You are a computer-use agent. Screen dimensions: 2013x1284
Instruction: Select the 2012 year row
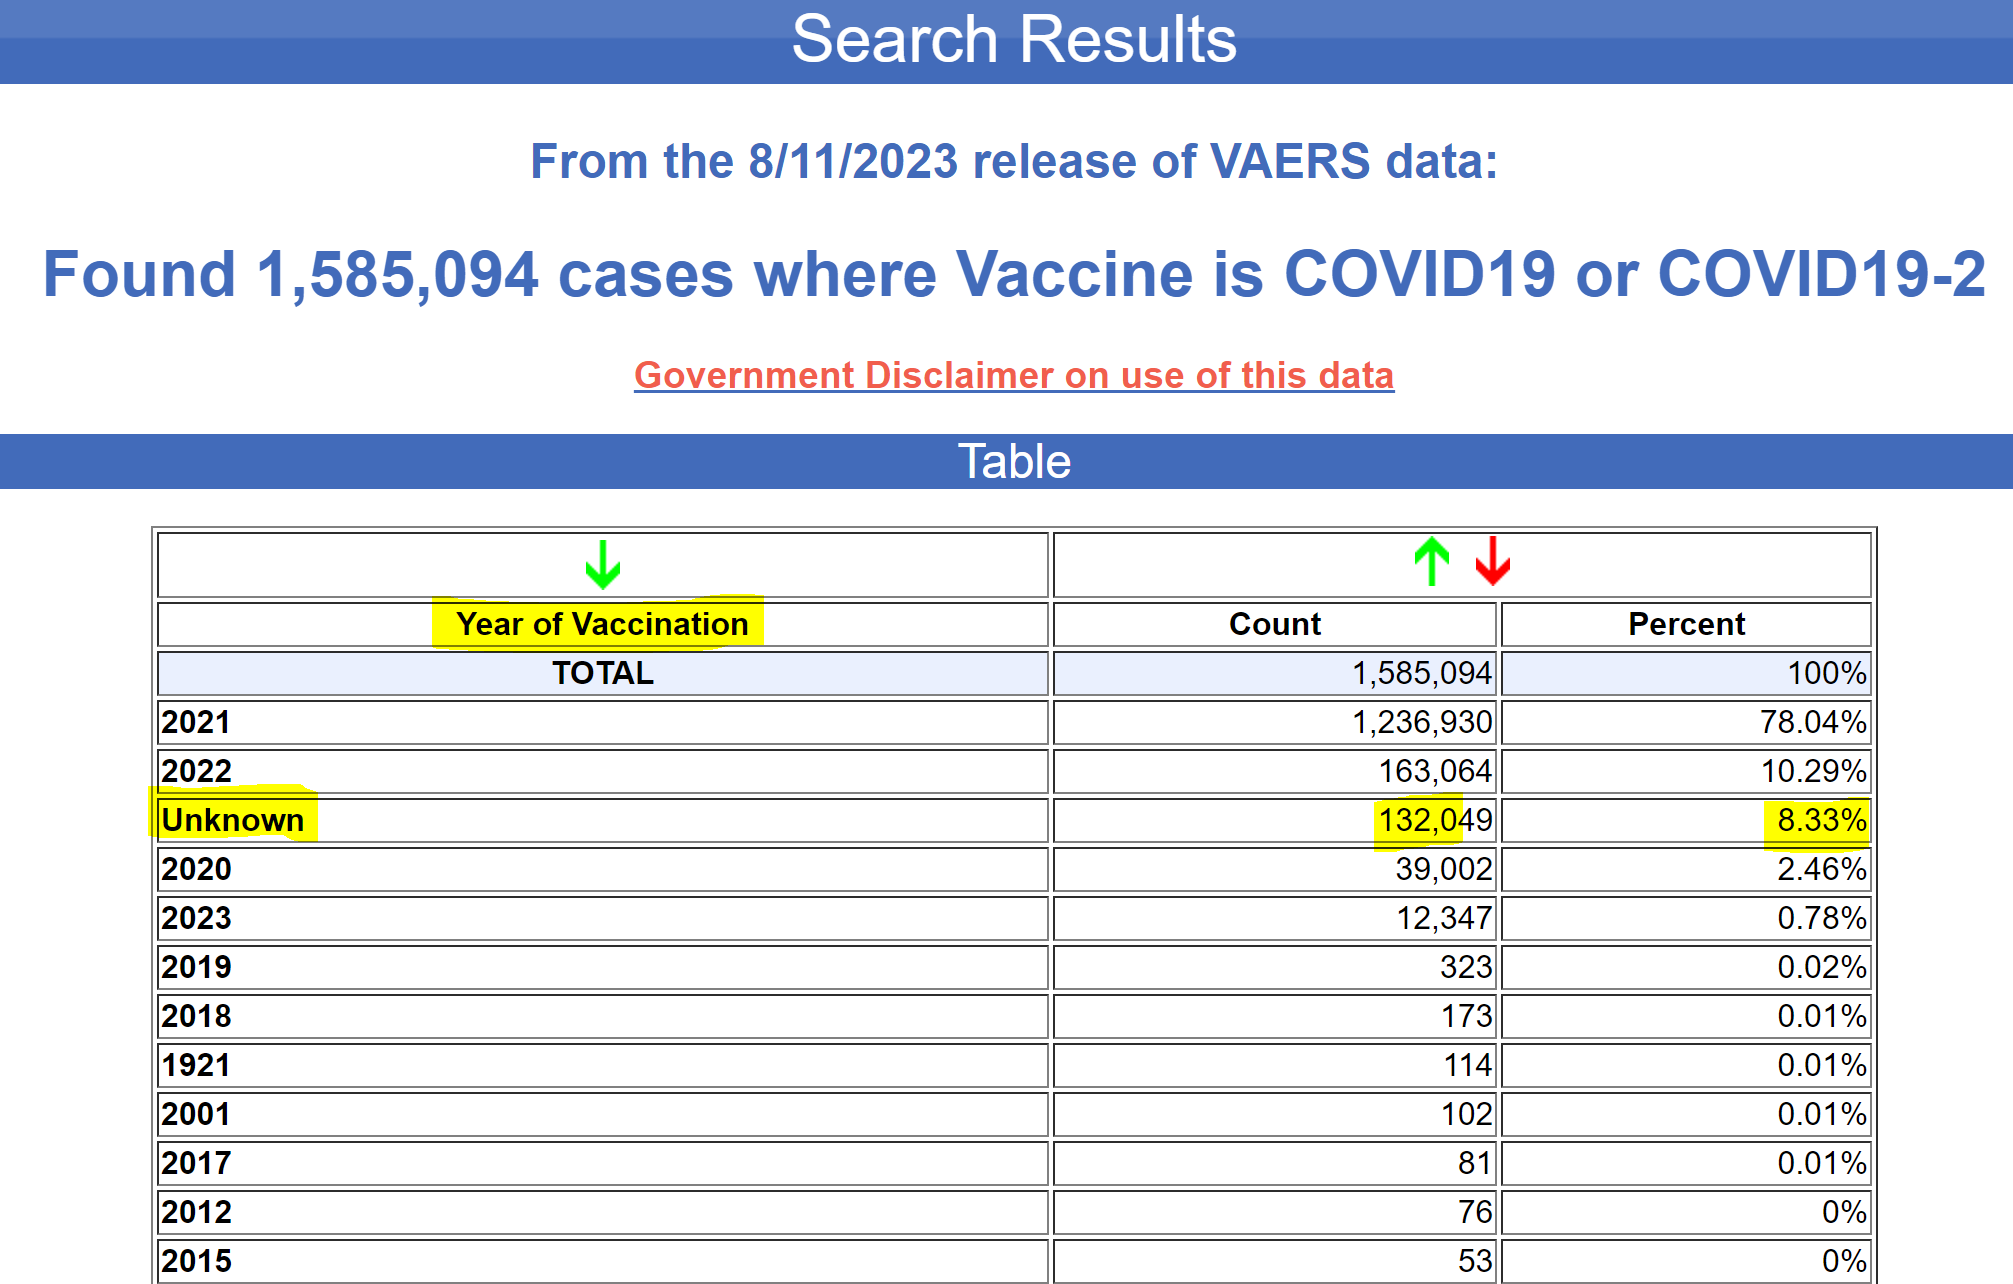click(x=603, y=1212)
